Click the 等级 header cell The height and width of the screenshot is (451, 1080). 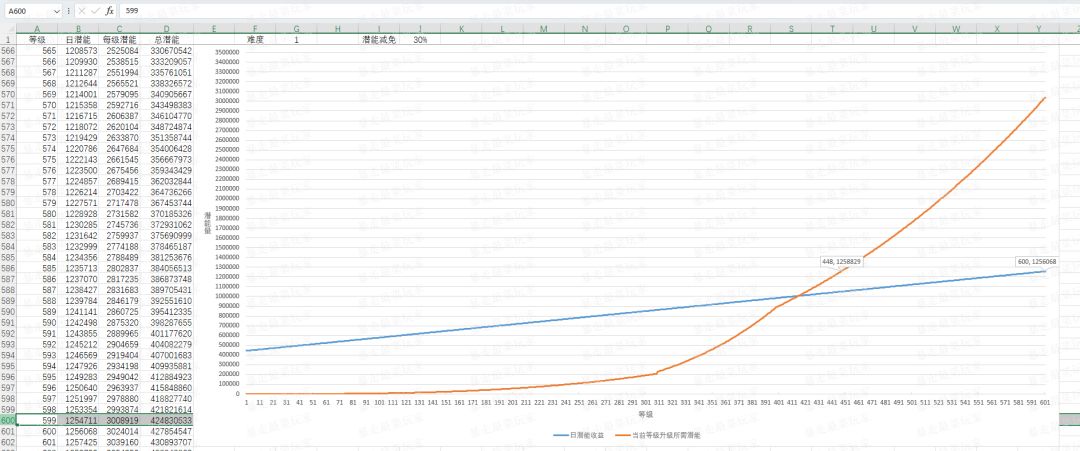[37, 40]
